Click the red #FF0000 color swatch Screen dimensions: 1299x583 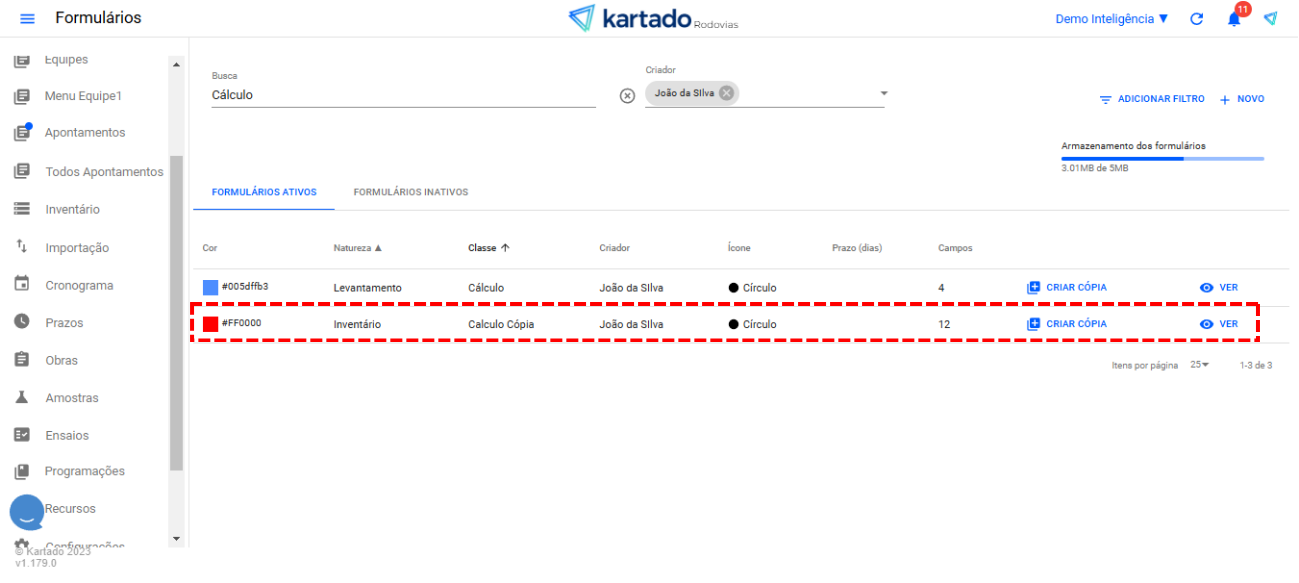[210, 324]
